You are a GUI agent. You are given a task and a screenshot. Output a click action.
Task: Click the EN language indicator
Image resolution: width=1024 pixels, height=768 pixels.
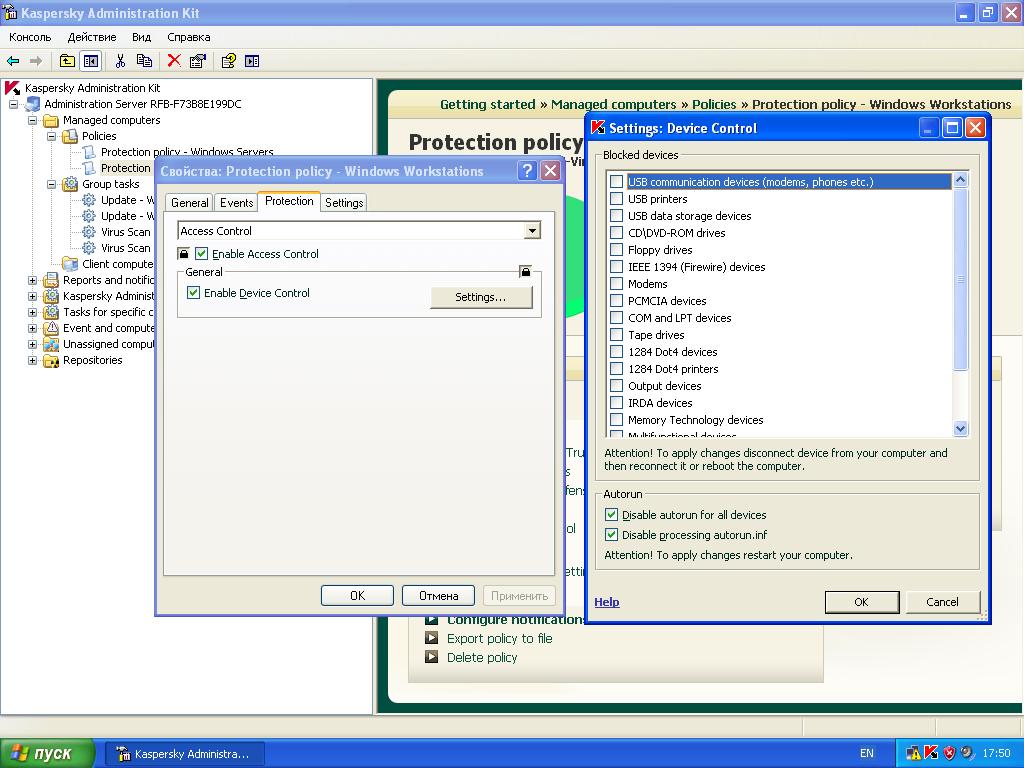click(x=867, y=753)
